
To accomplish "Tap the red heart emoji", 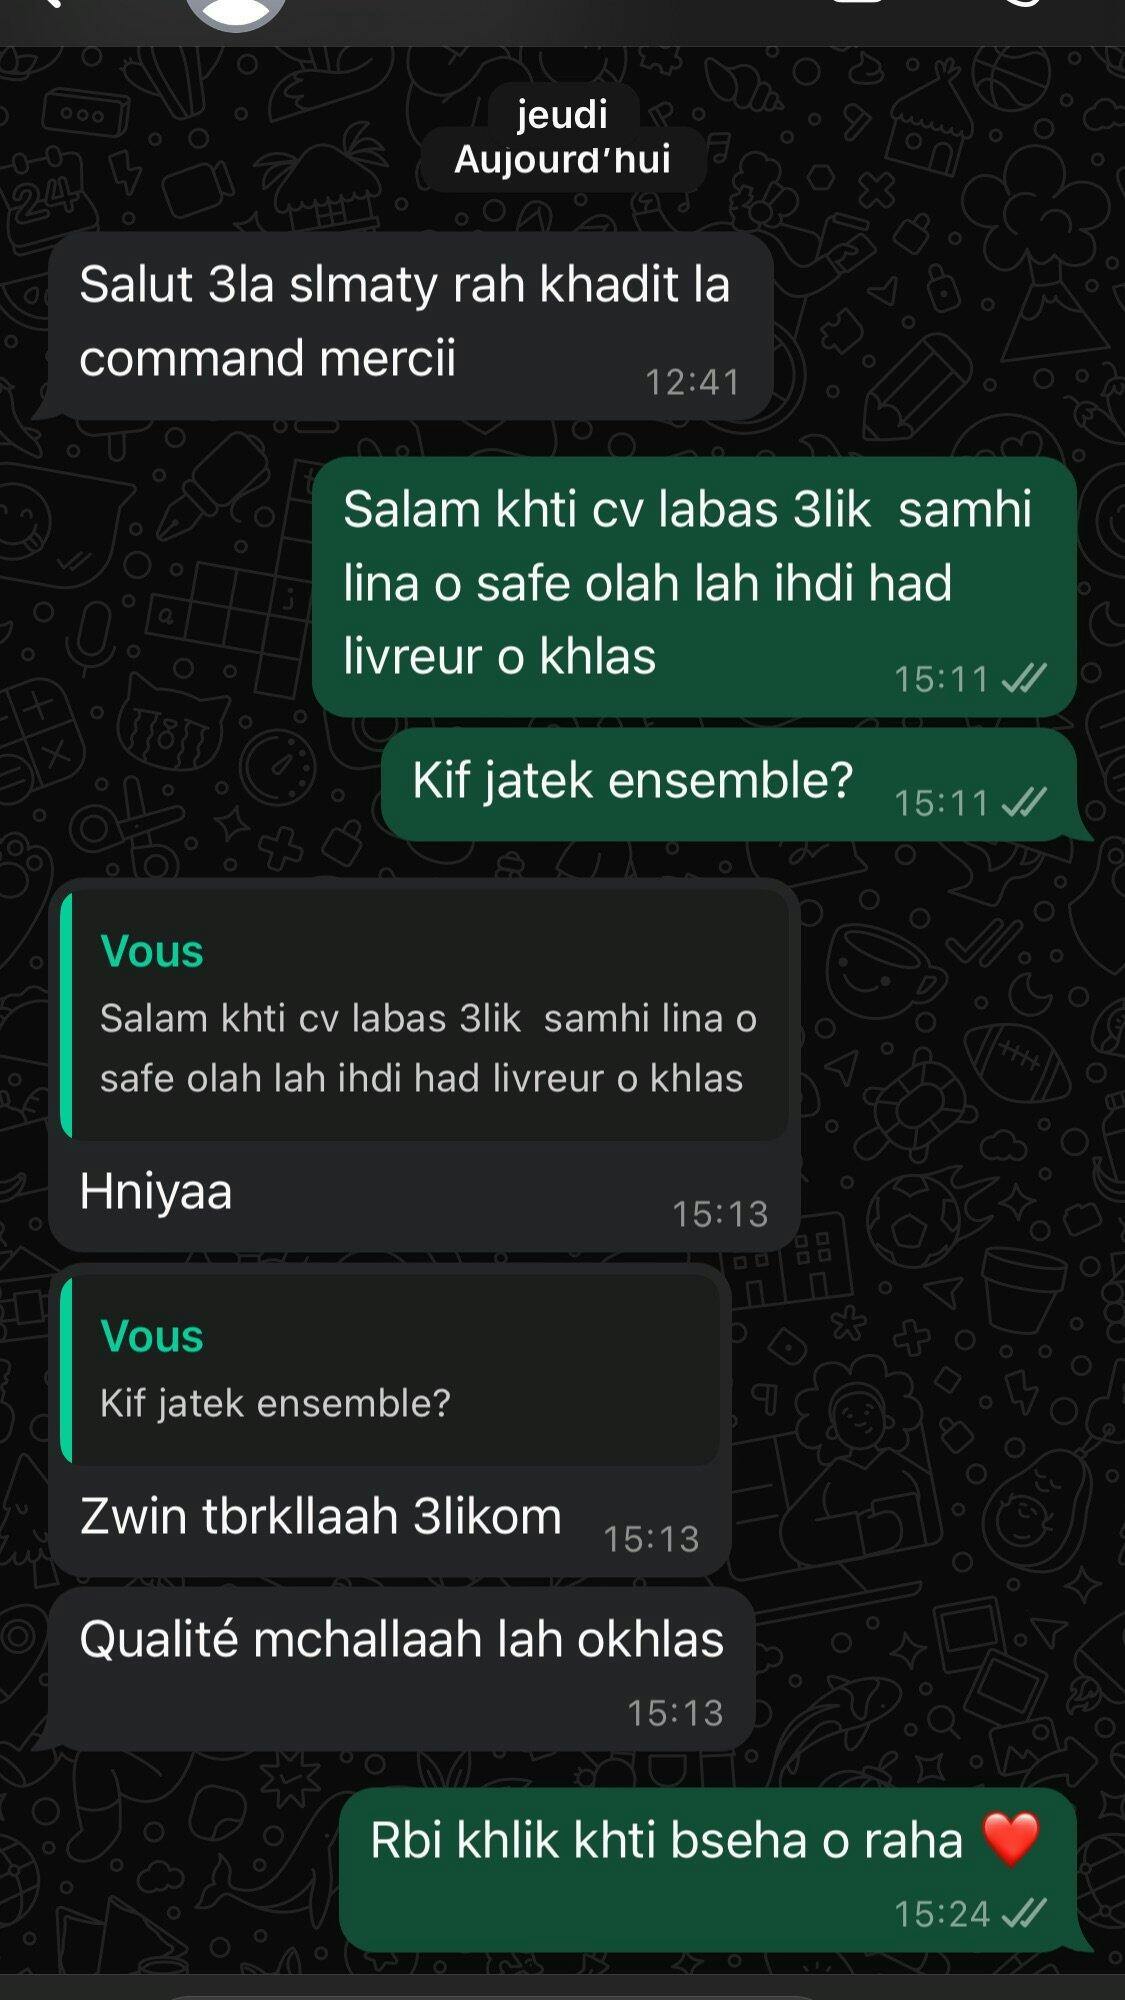I will (1011, 1840).
